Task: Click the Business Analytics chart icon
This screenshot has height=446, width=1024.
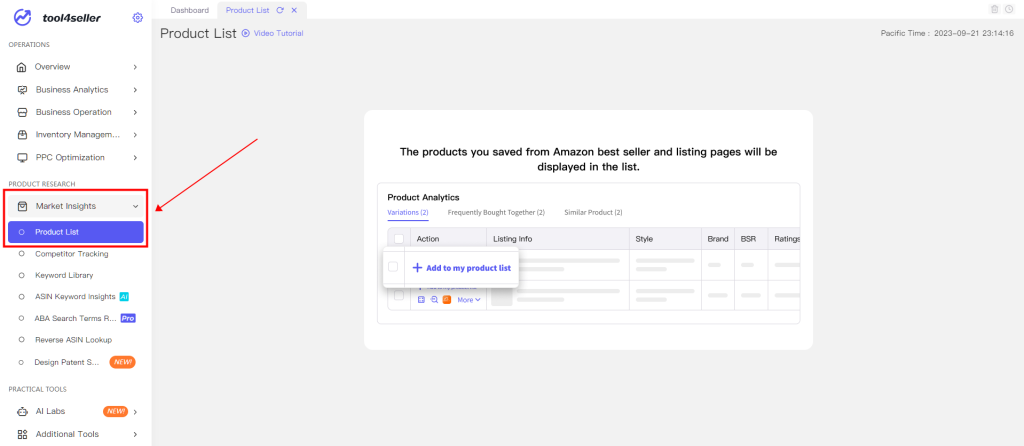Action: click(x=22, y=90)
